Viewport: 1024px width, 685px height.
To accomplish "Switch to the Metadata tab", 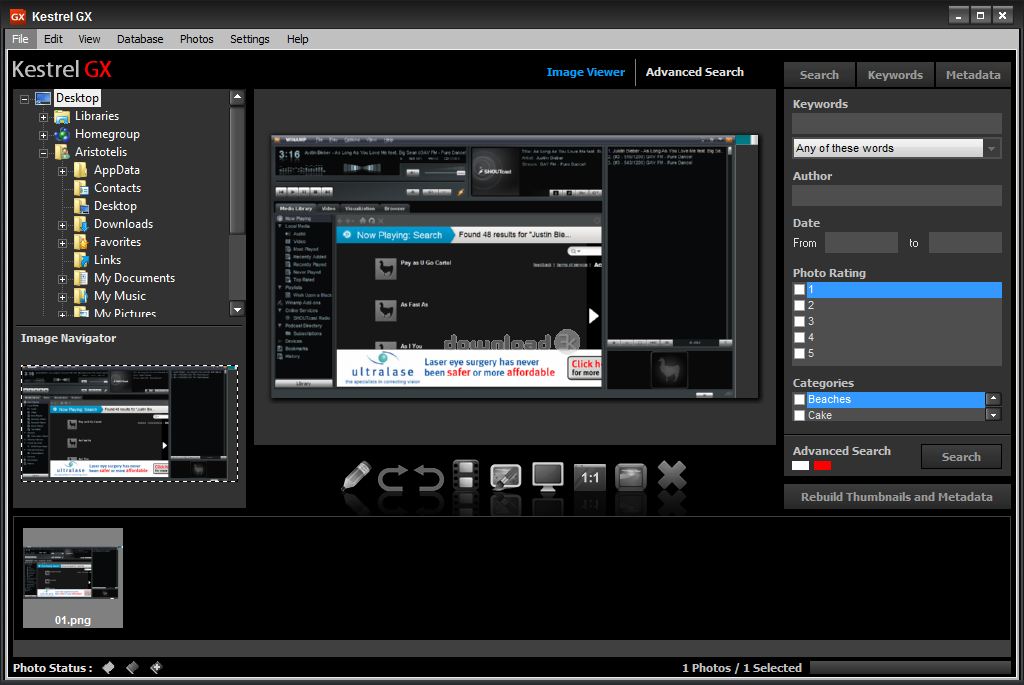I will 973,75.
